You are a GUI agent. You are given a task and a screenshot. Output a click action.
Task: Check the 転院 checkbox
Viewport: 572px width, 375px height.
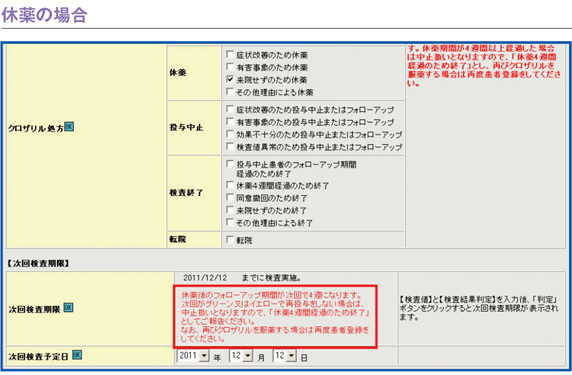pos(230,240)
